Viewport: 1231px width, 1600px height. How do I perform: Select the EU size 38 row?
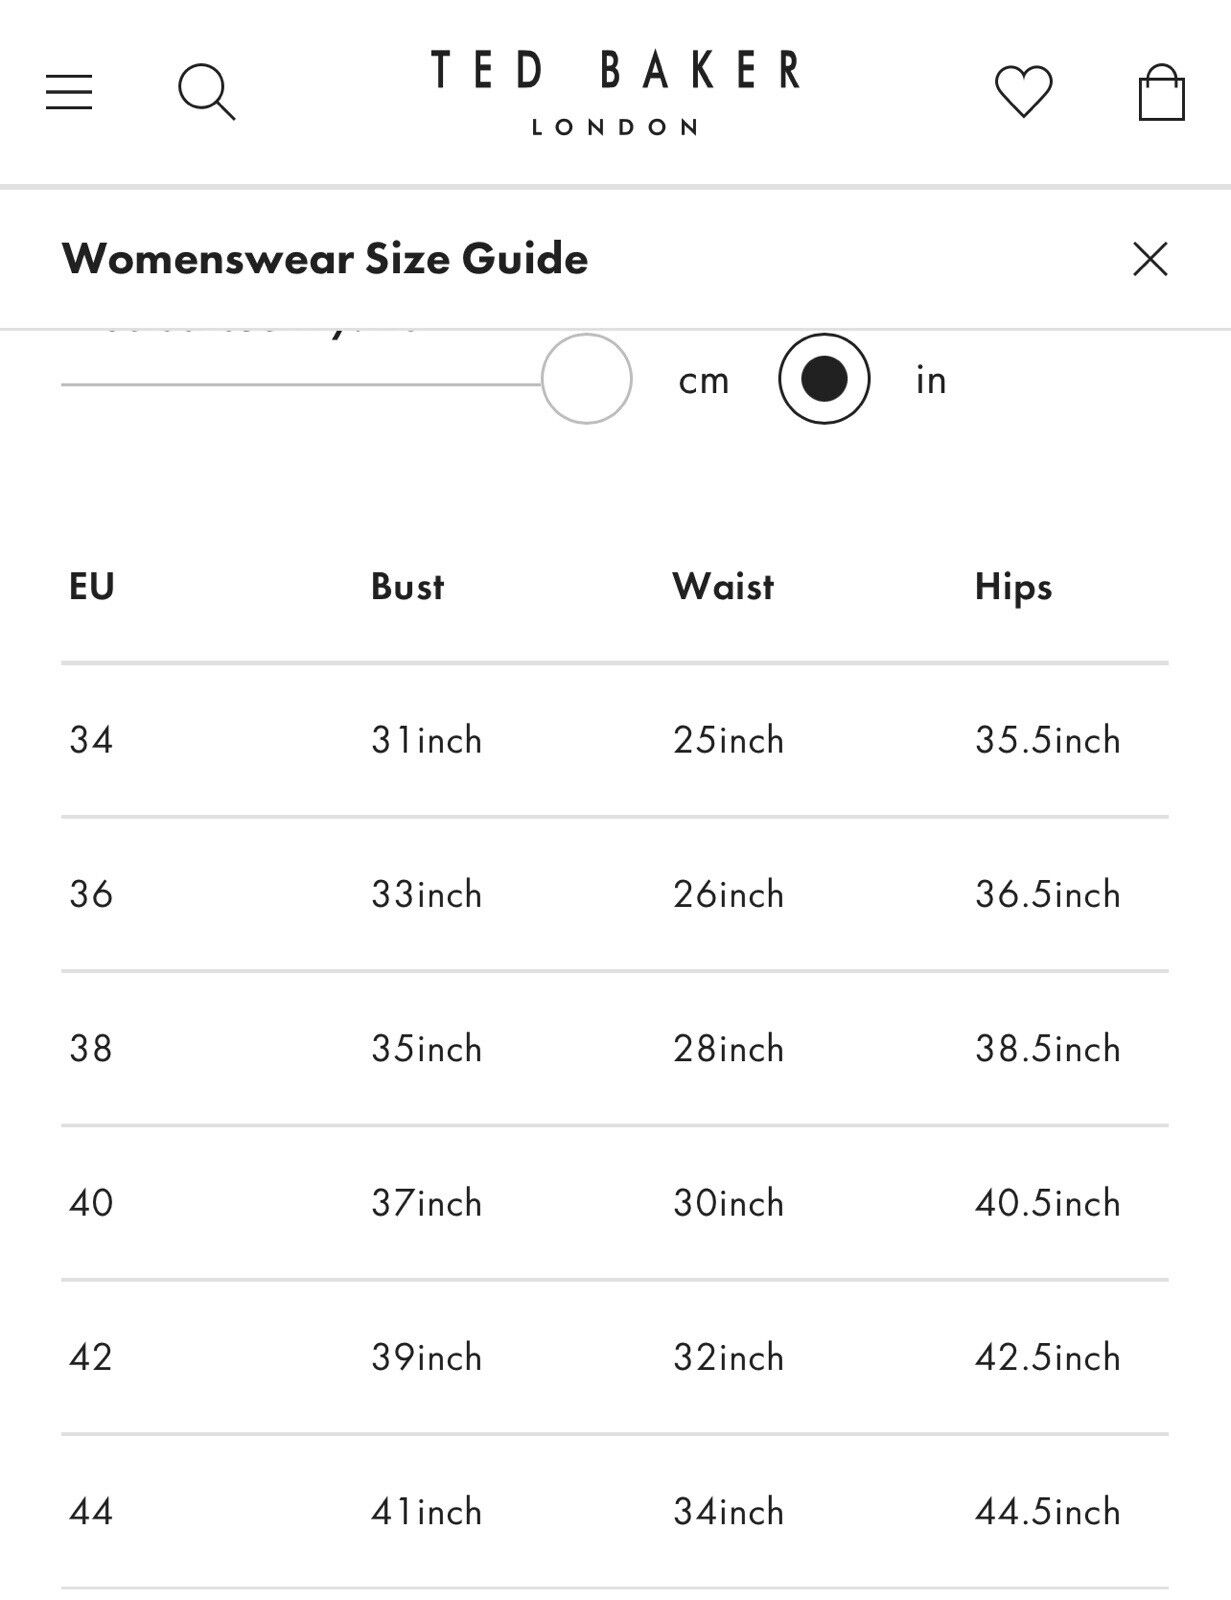coord(615,1048)
